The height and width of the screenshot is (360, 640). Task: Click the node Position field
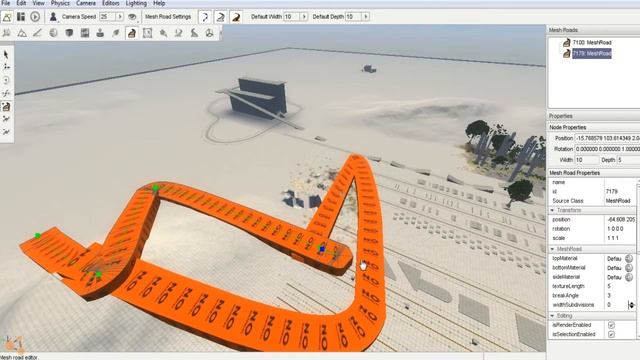point(607,138)
